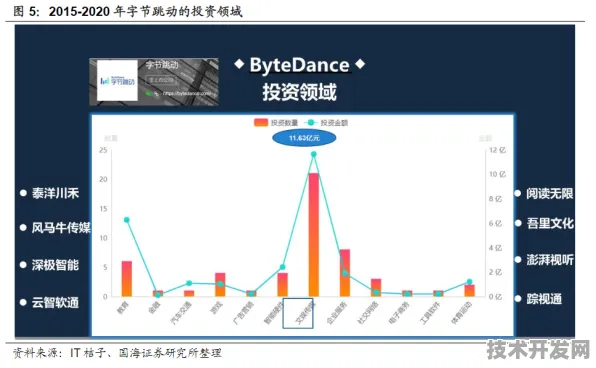The width and height of the screenshot is (596, 368).
Task: Click the 企业服务 x-axis label
Action: [337, 312]
